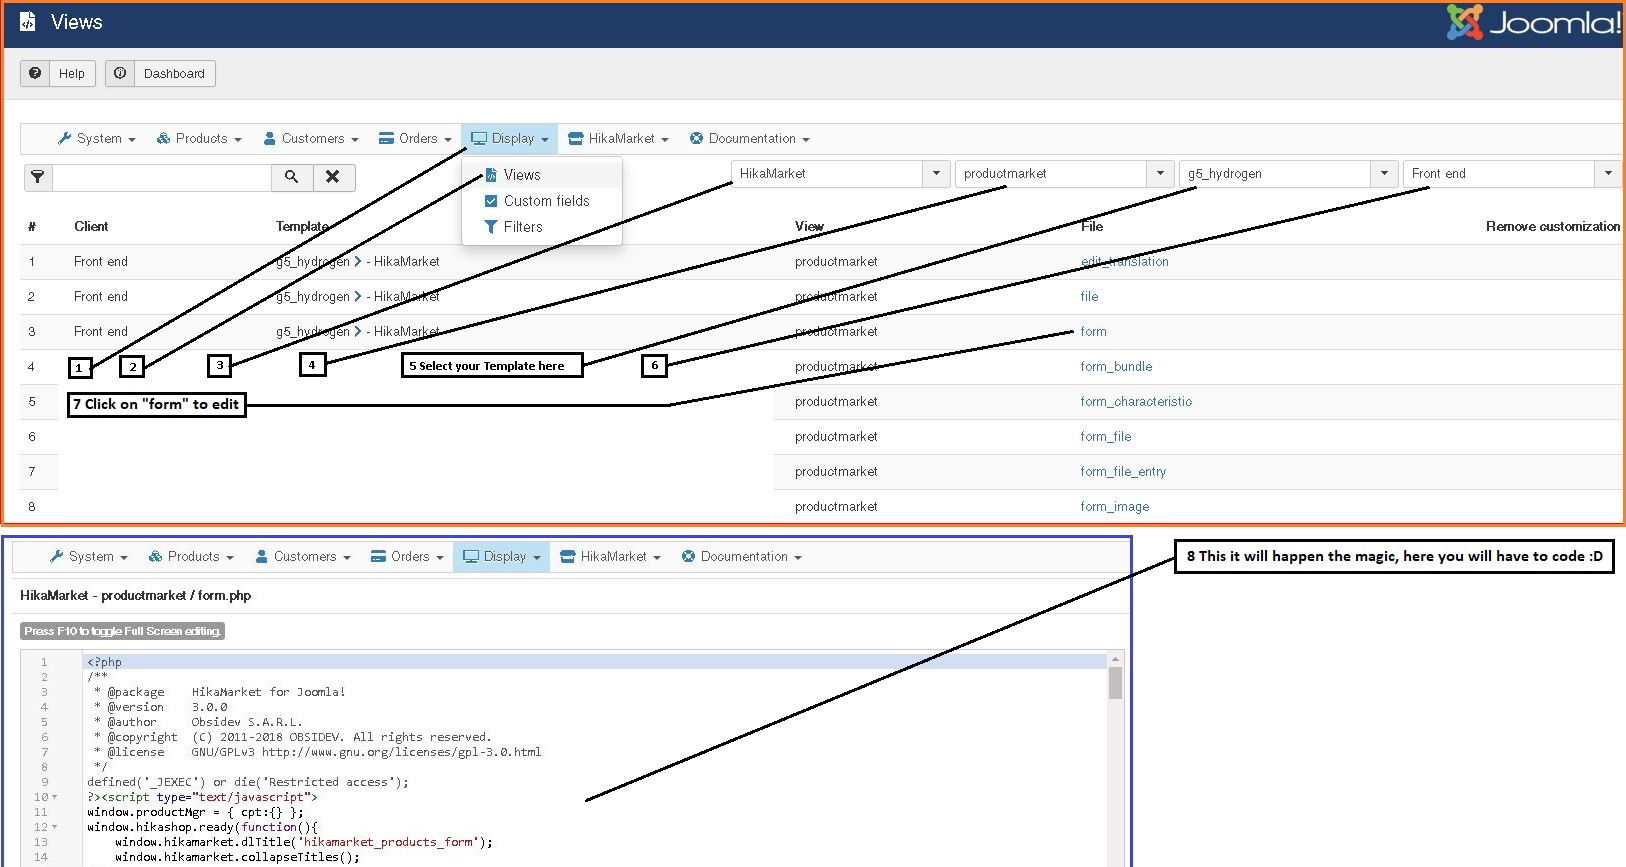Open the form_bundle file link
Viewport: 1626px width, 867px height.
pyautogui.click(x=1116, y=367)
